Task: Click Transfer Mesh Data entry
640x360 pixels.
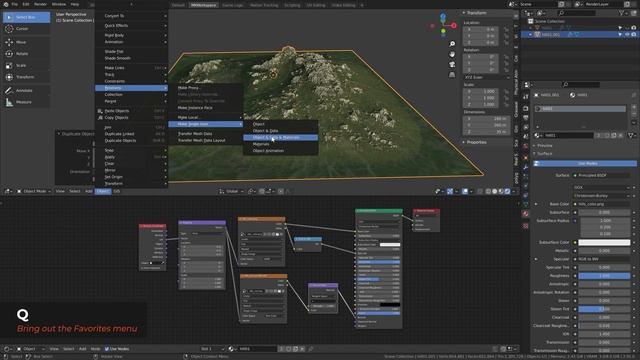Action: (206, 134)
